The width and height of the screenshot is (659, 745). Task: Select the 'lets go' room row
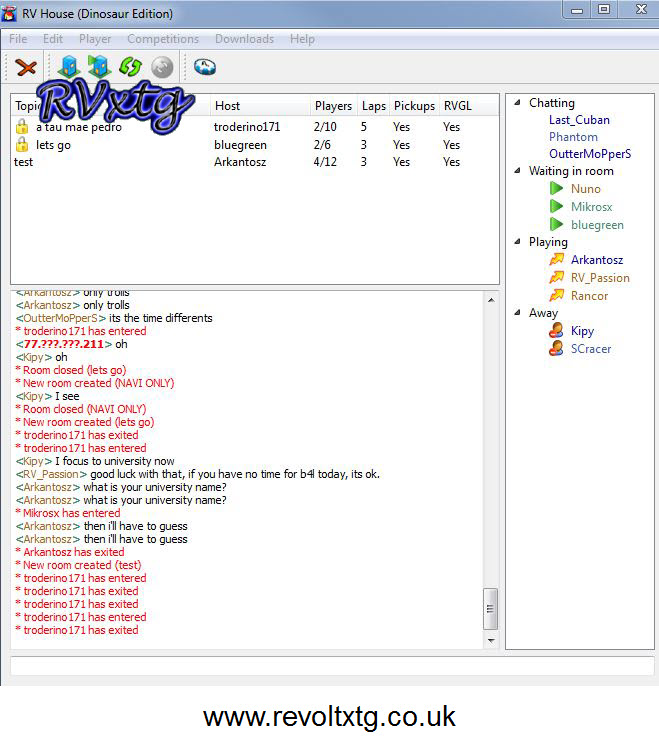click(255, 144)
